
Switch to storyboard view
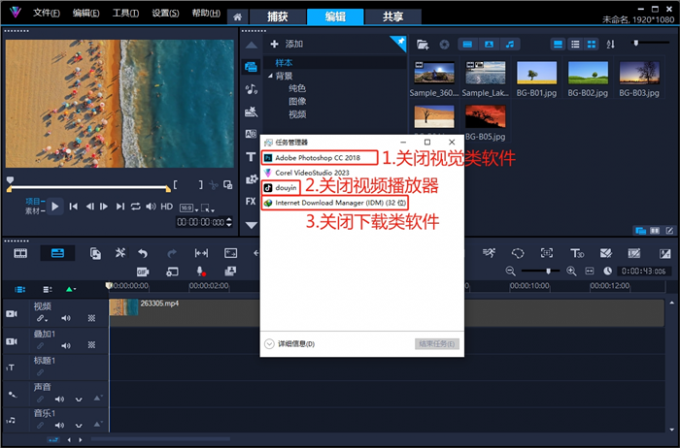point(20,253)
